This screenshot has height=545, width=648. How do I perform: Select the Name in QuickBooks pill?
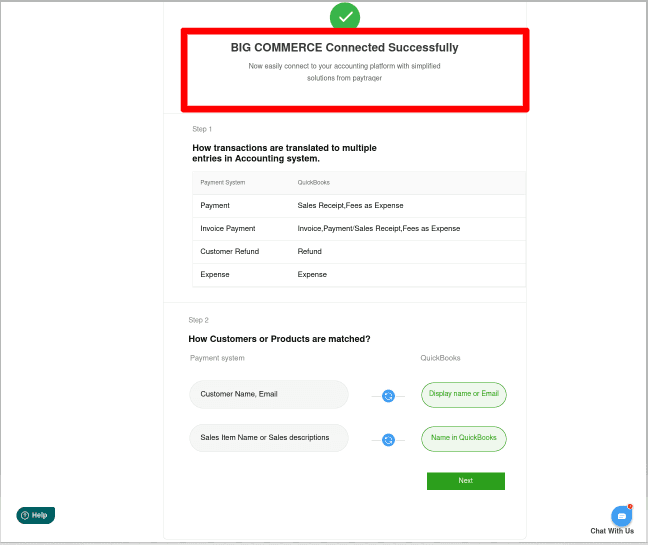coord(464,438)
